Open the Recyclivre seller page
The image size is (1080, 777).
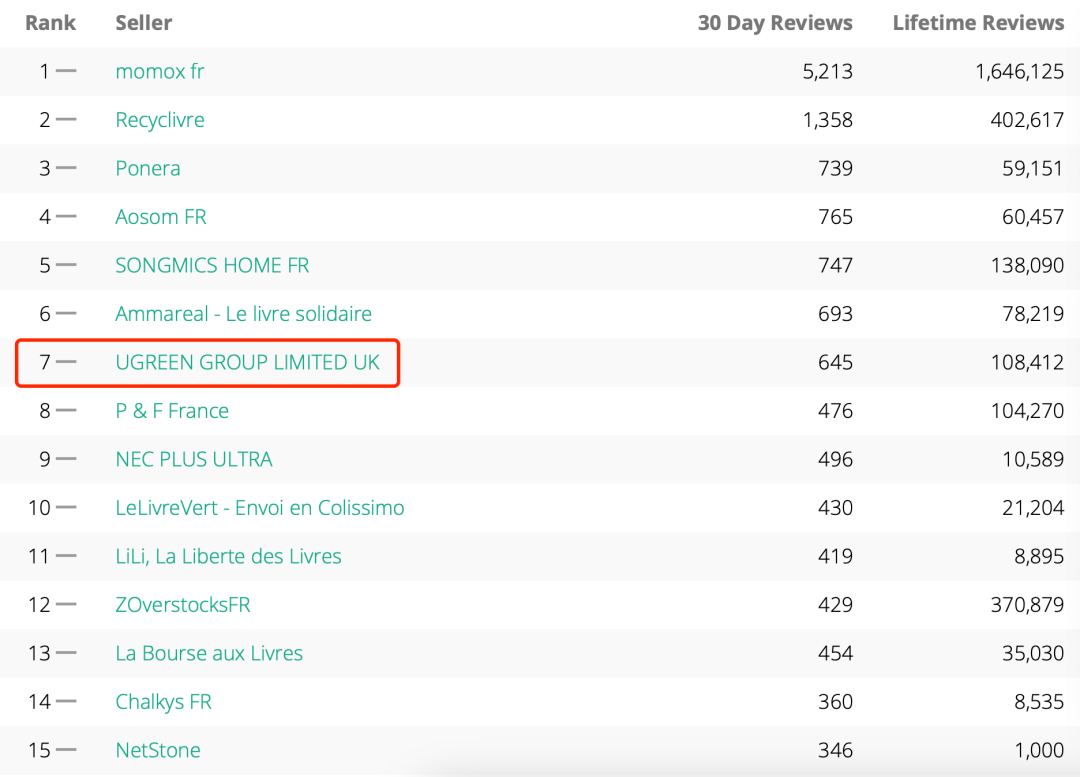pos(160,120)
